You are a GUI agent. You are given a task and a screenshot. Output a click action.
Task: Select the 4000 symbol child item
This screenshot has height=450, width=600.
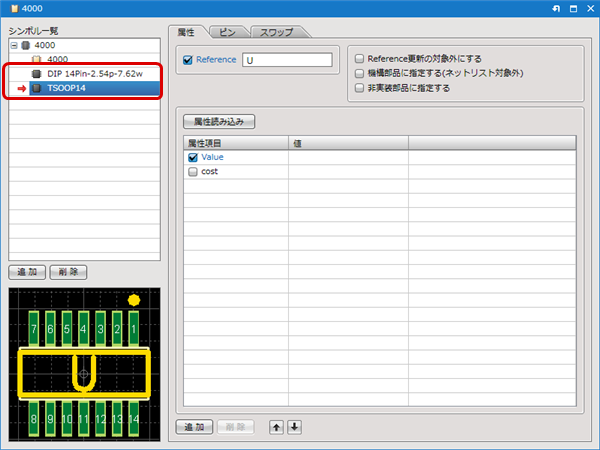(x=57, y=59)
